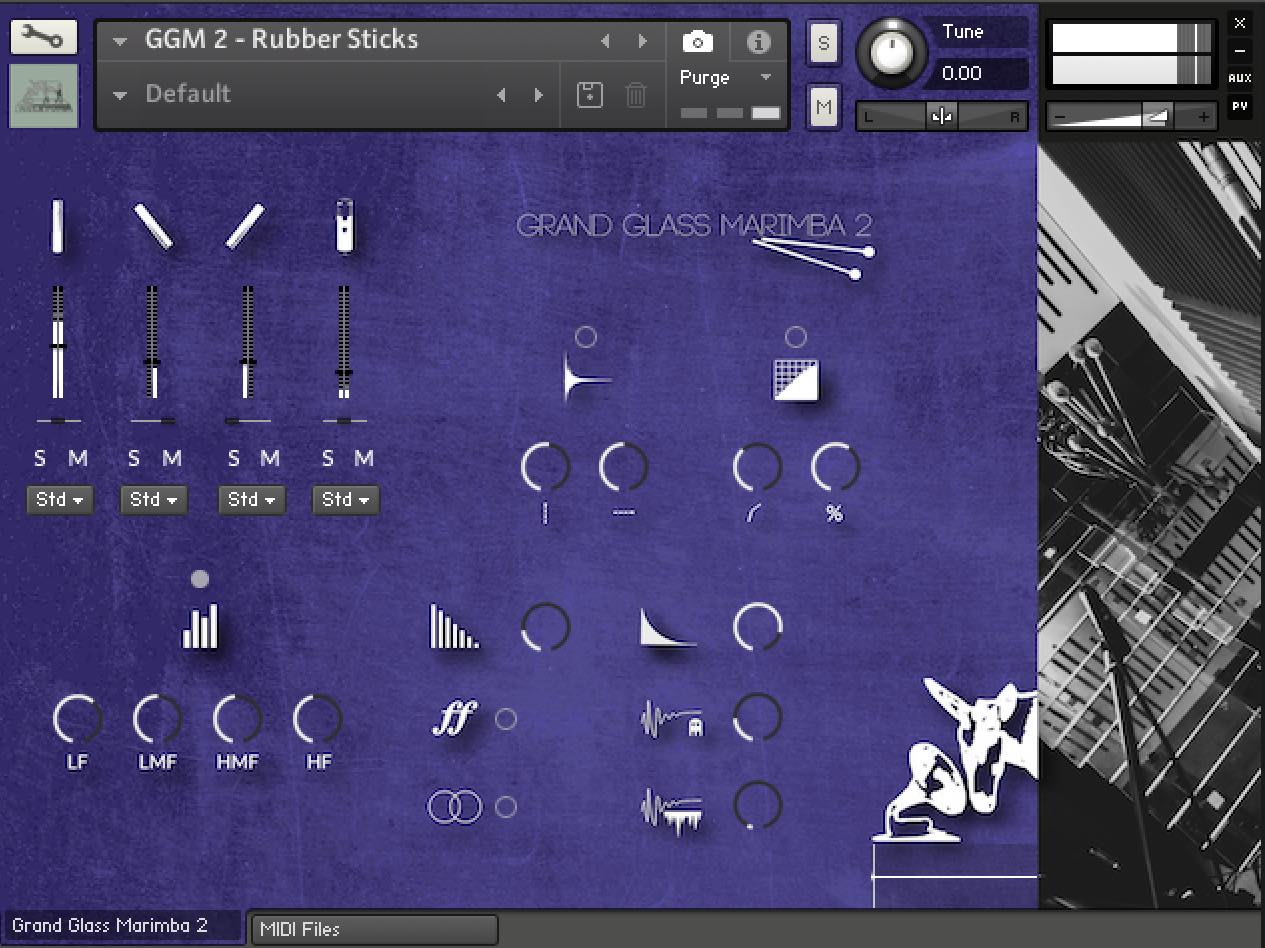Switch to the Grand Glass Marimba 2 tab
The image size is (1265, 948).
[x=123, y=926]
